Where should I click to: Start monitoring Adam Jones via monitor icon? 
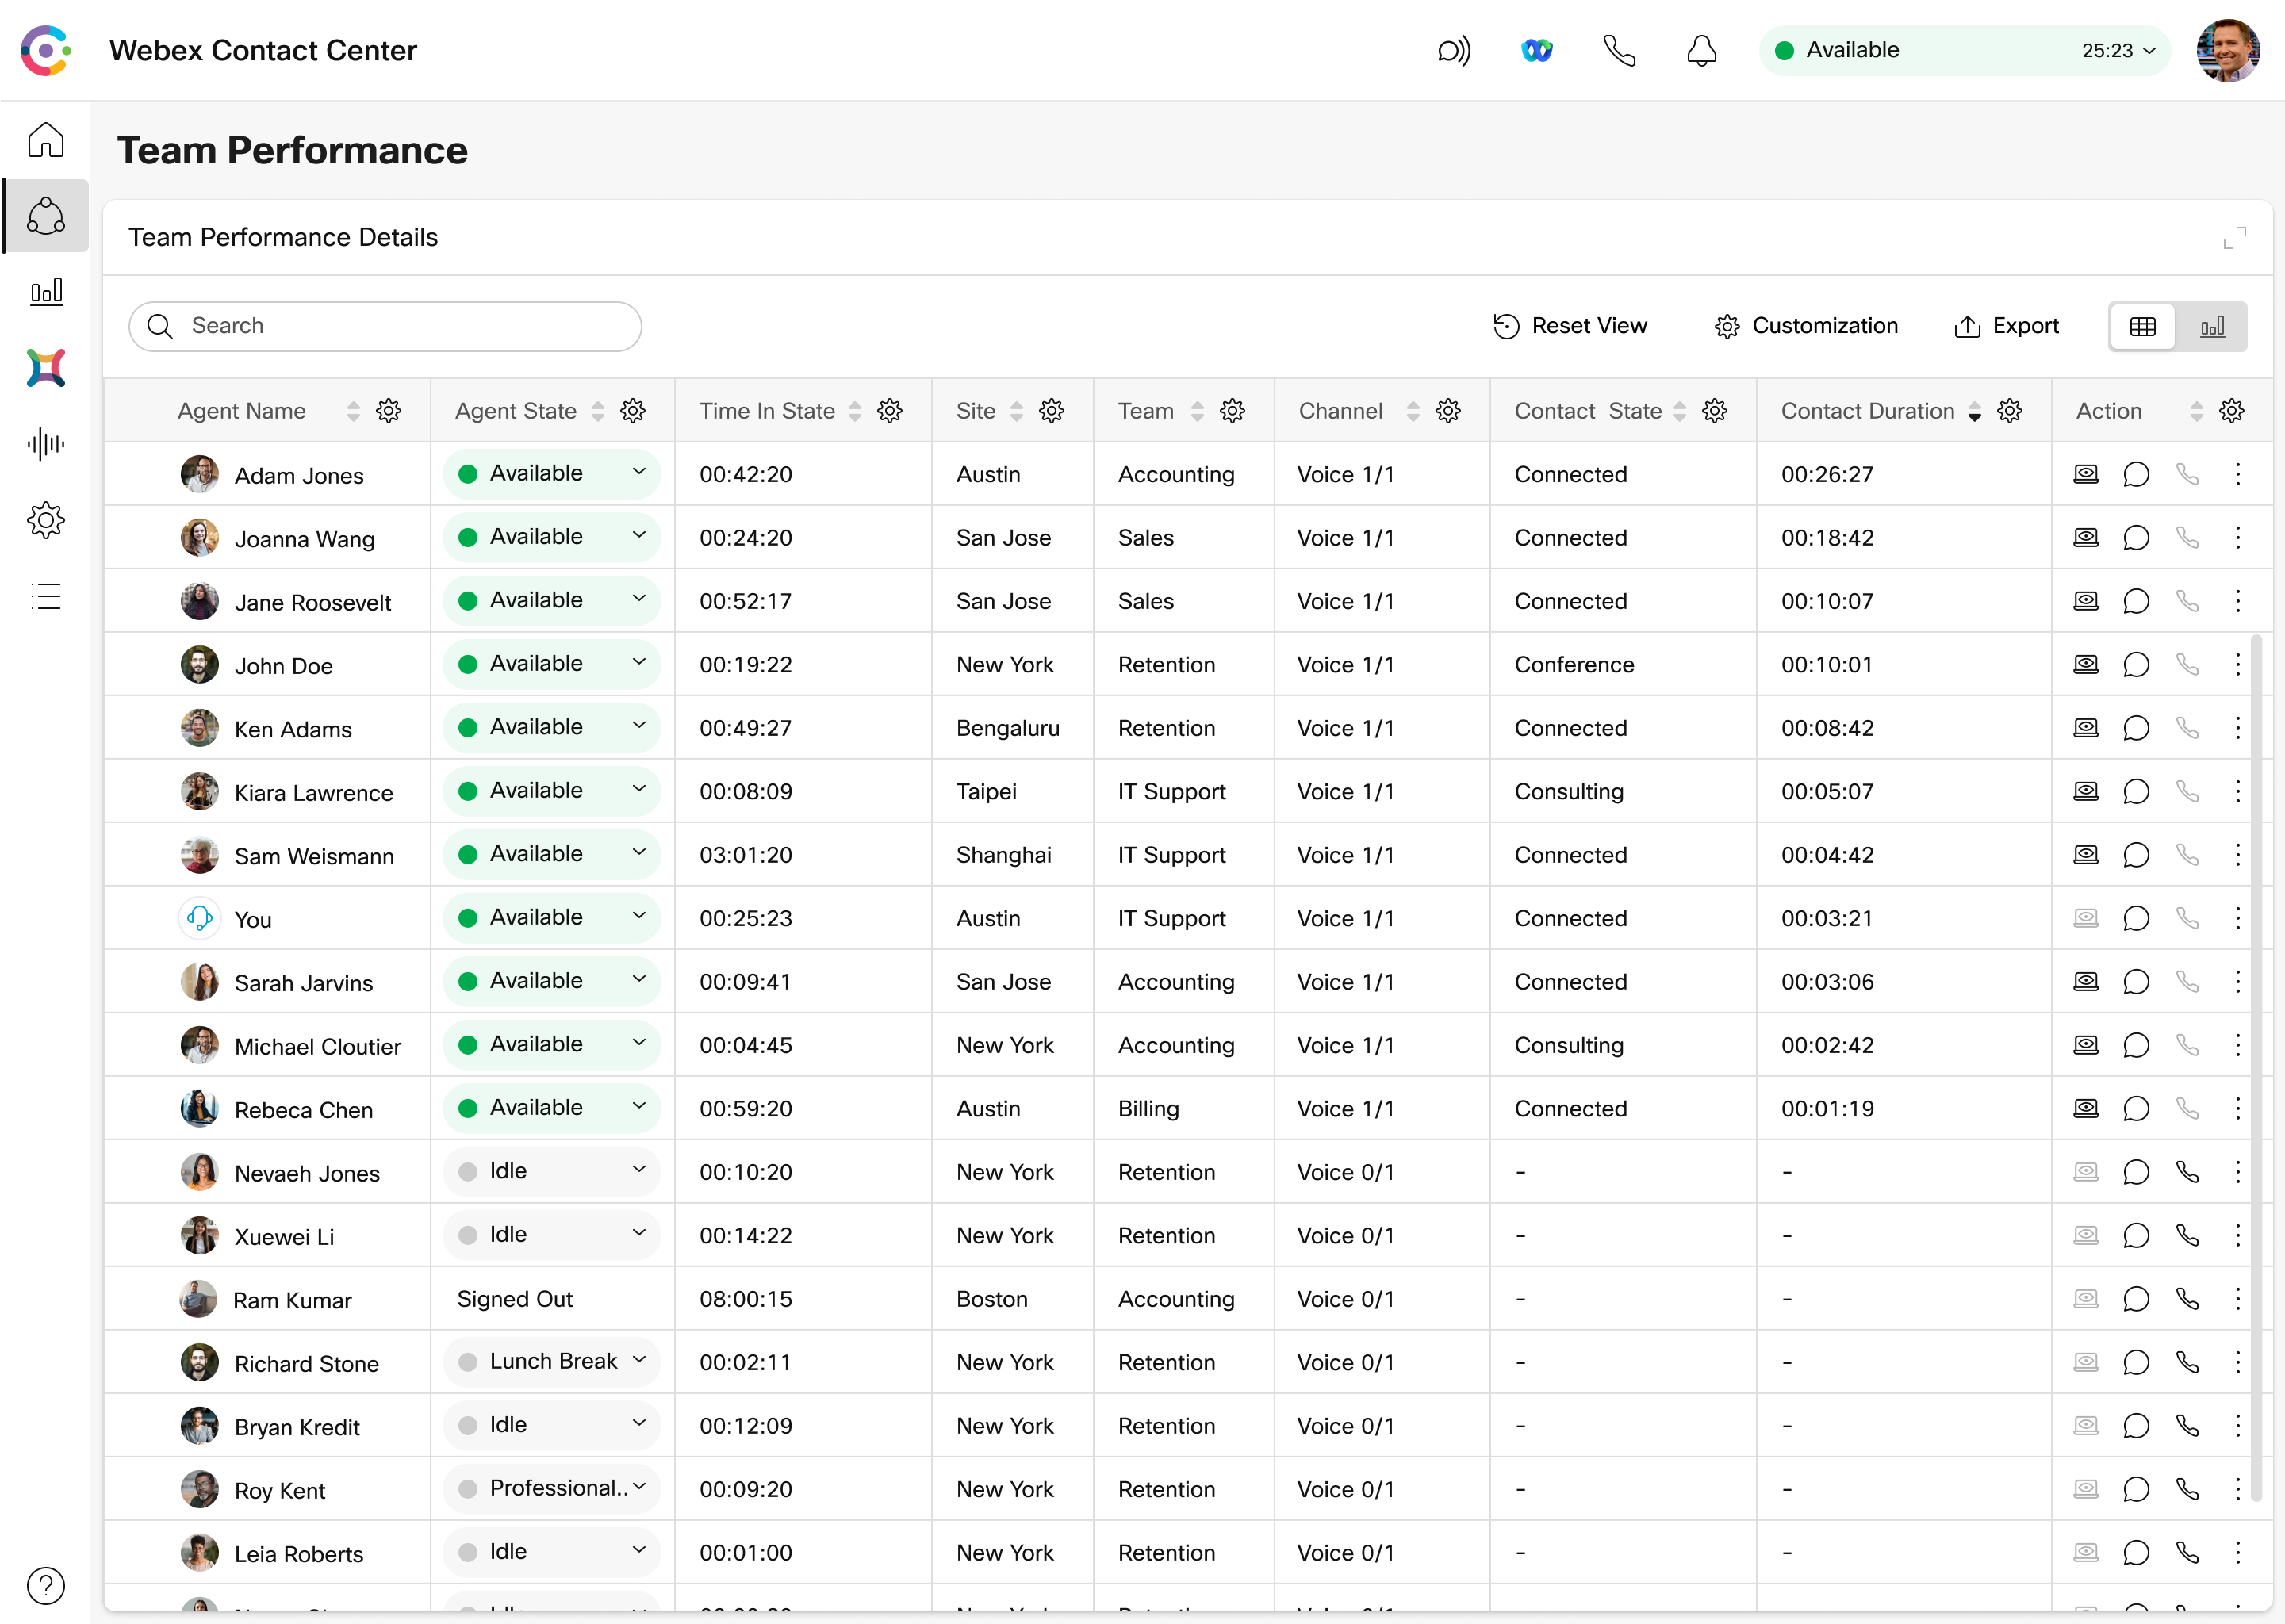[x=2086, y=474]
